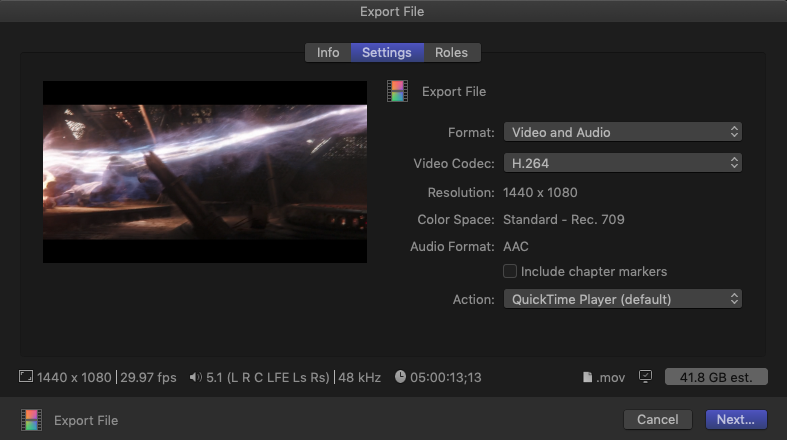
Task: Open the Format dropdown
Action: click(x=622, y=132)
